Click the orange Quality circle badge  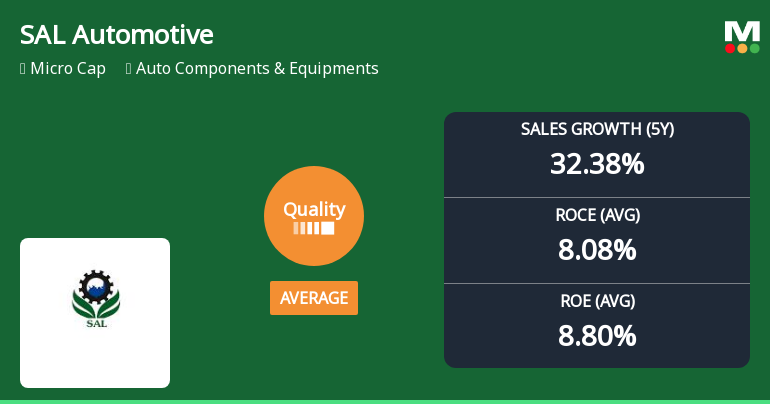pos(314,216)
